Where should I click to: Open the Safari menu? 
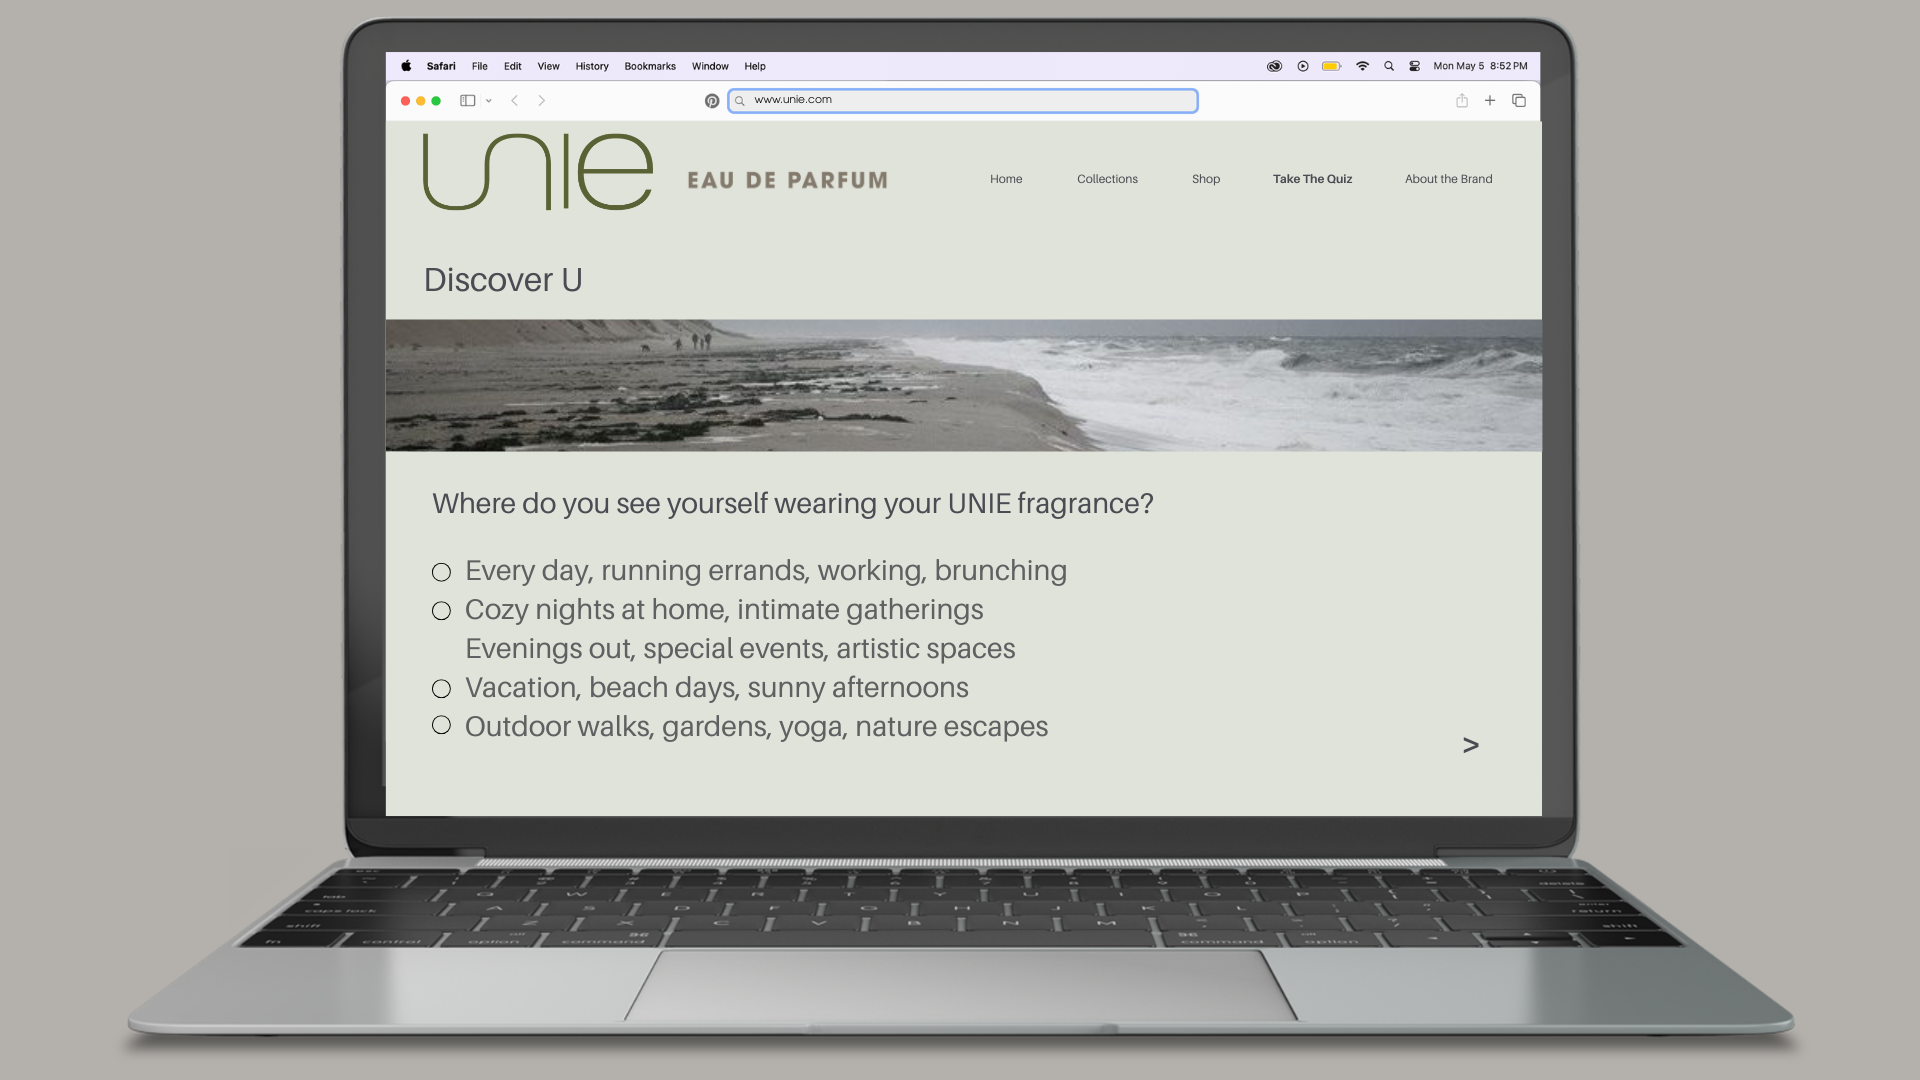pyautogui.click(x=441, y=66)
